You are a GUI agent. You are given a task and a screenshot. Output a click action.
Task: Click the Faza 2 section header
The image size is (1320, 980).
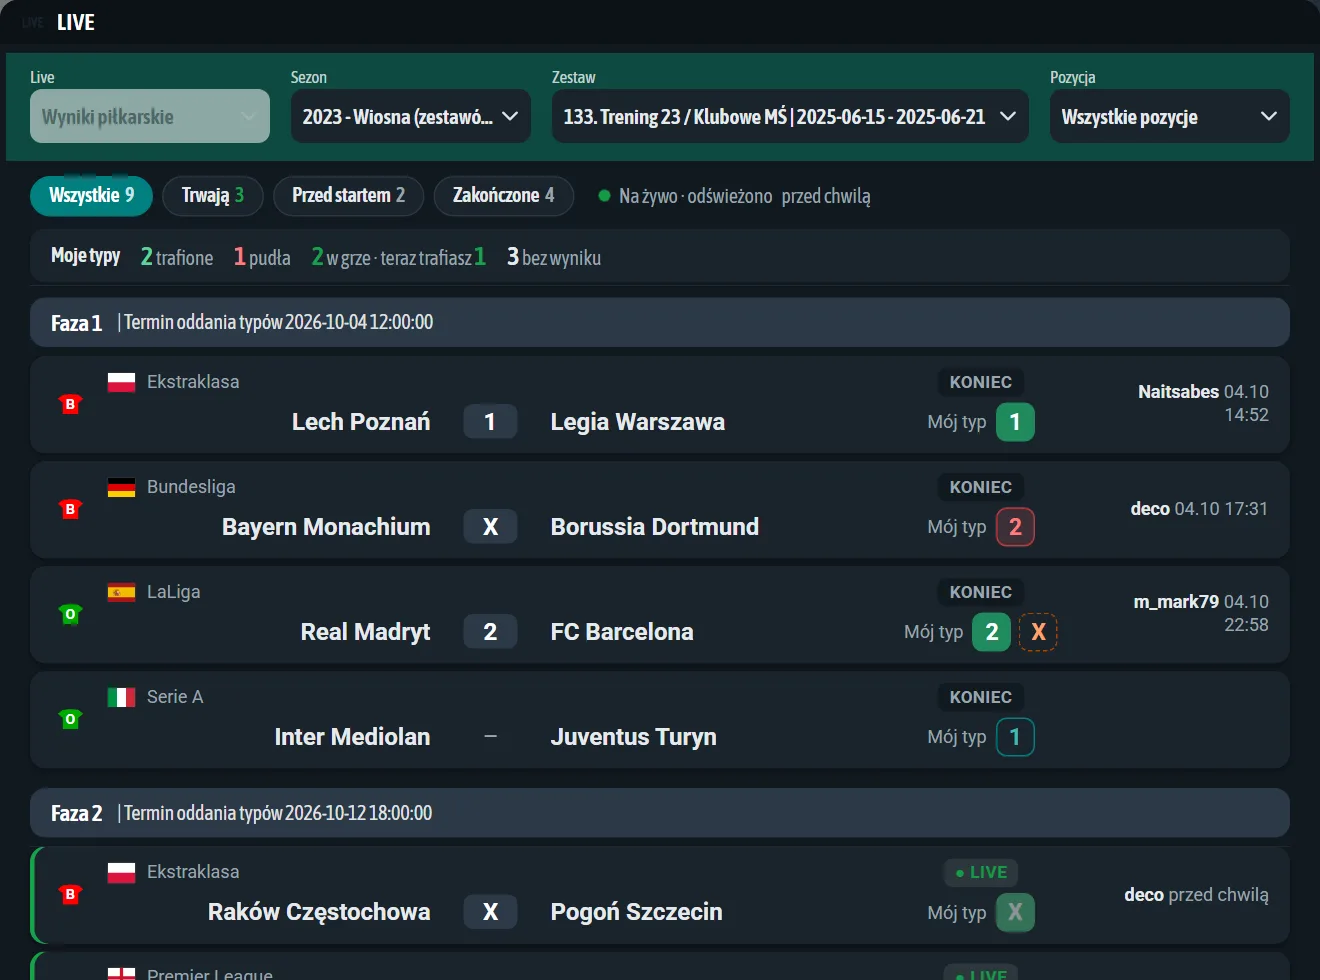click(660, 813)
